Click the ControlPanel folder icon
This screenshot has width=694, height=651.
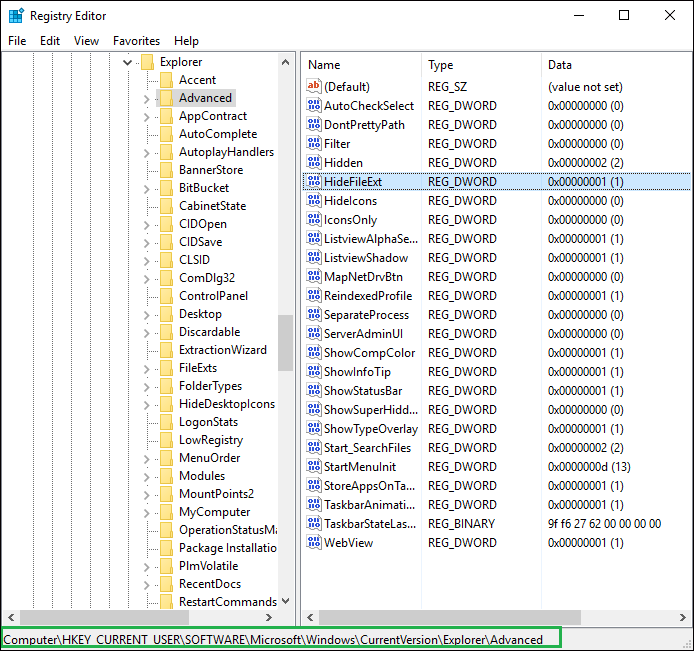(166, 296)
